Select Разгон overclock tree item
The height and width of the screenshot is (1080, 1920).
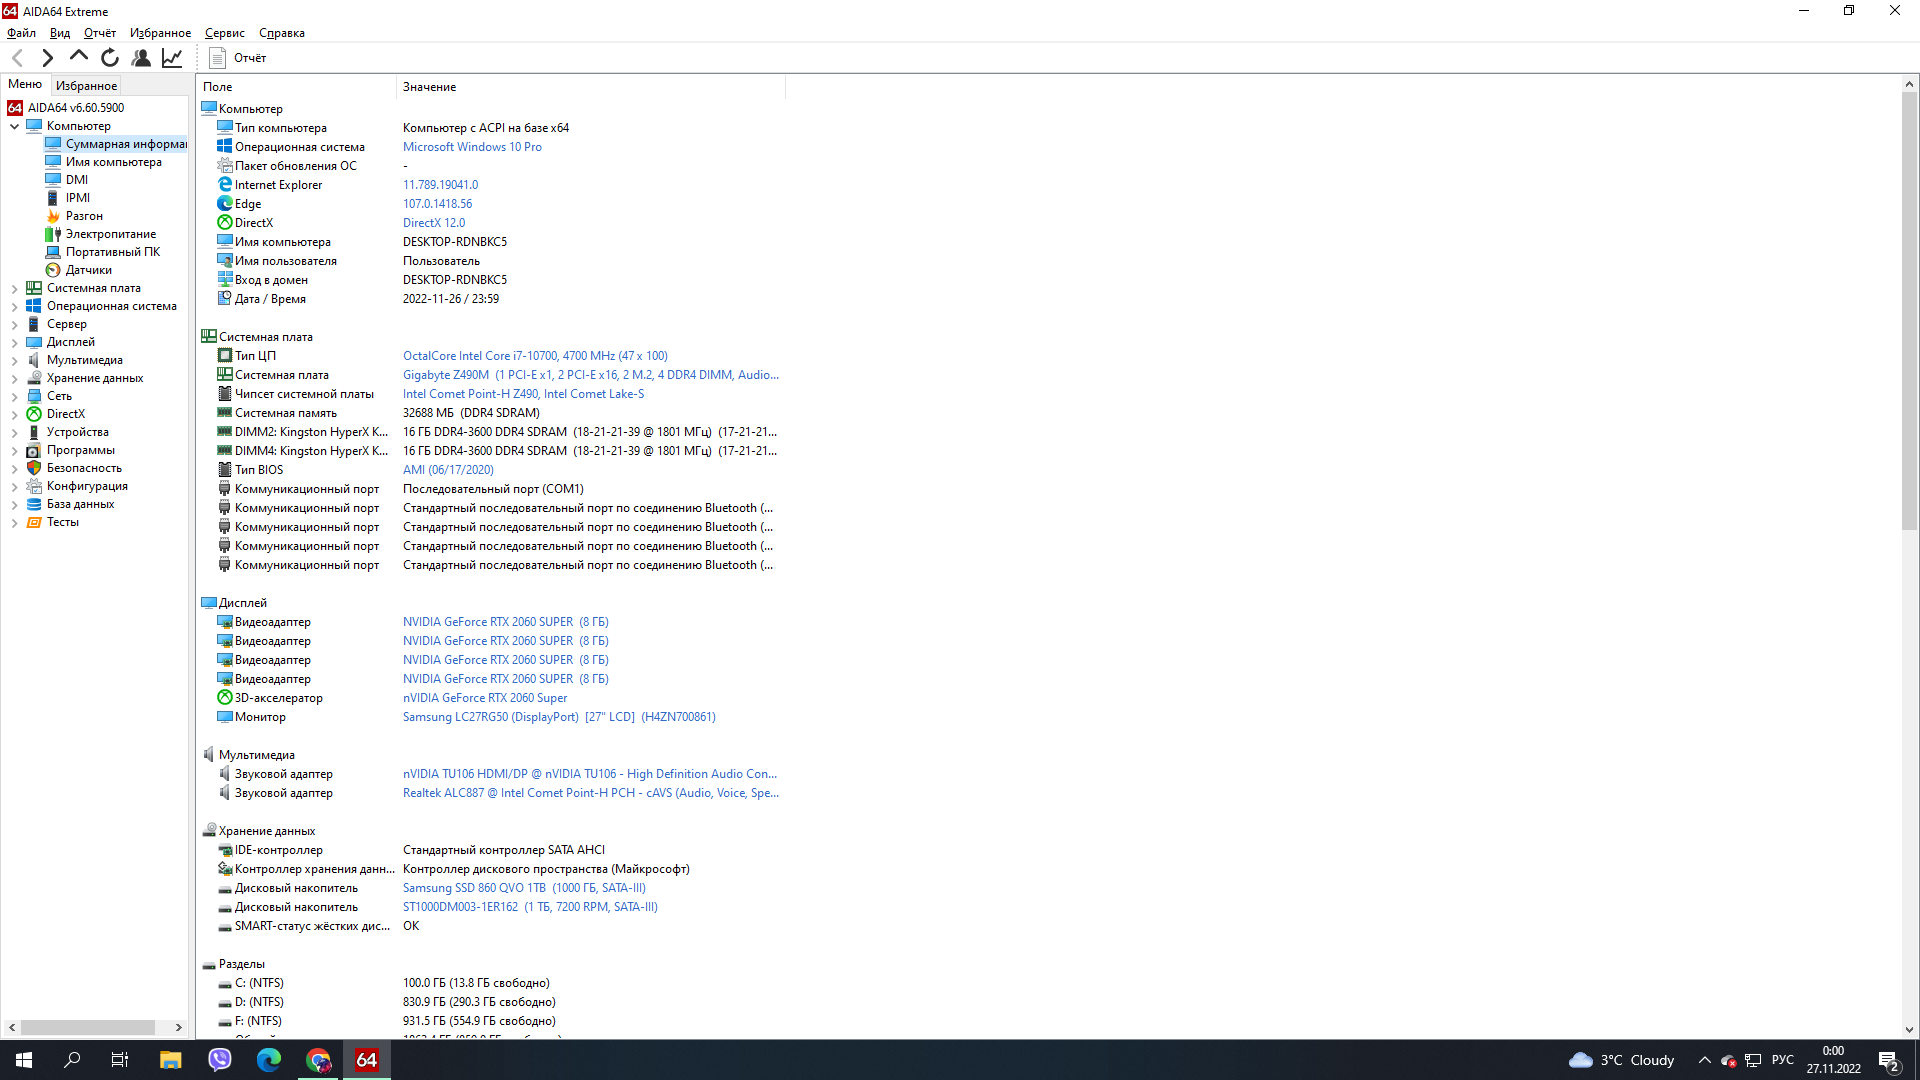pos(74,216)
